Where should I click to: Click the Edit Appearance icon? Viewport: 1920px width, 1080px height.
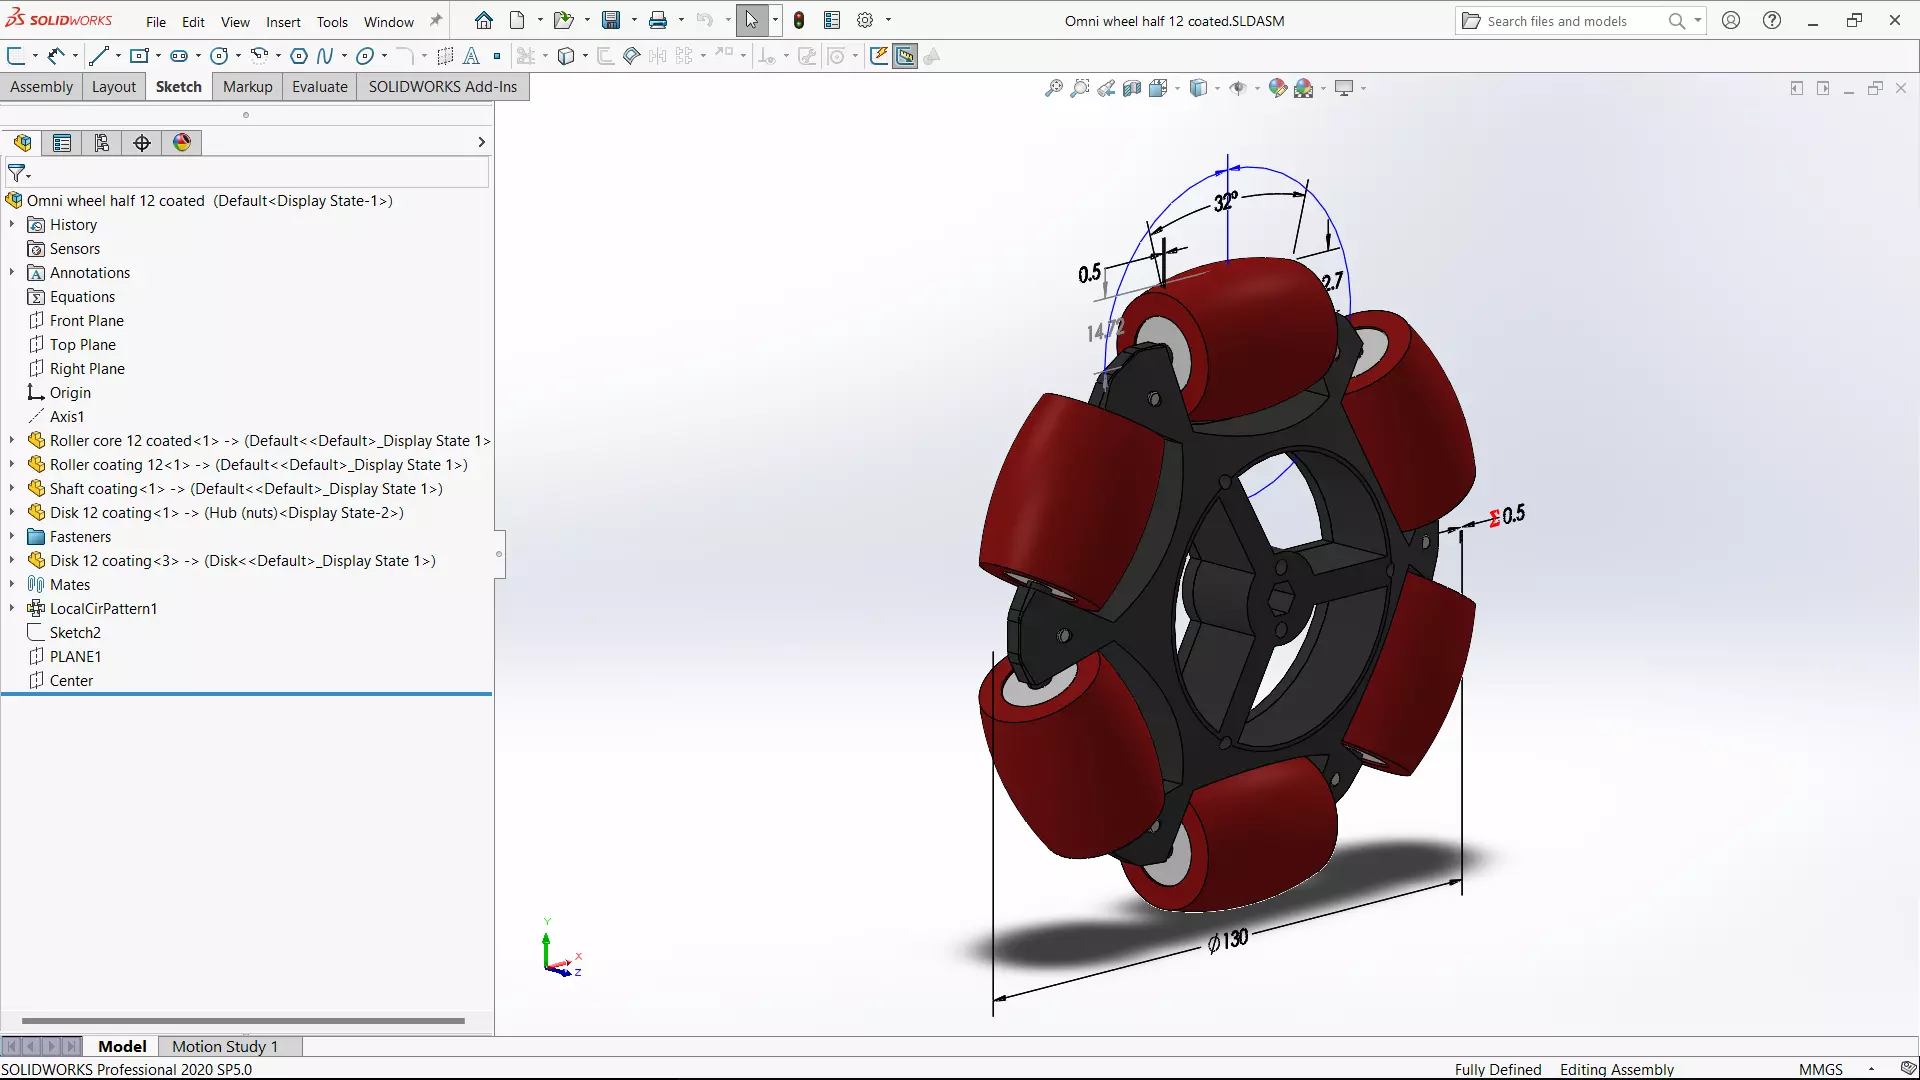point(1277,88)
